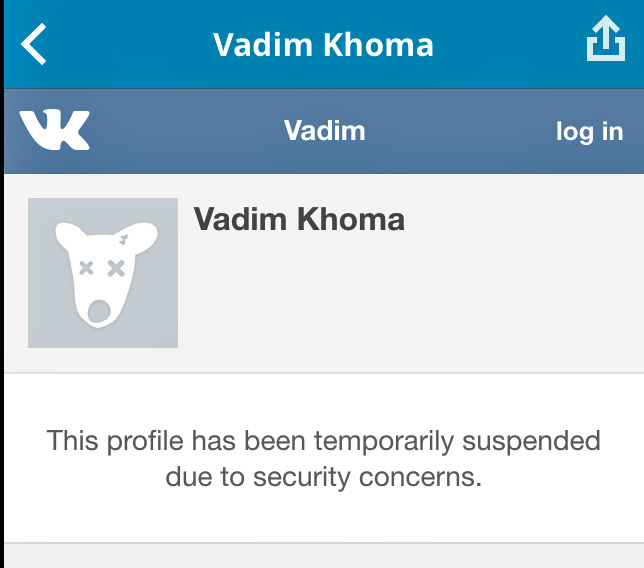644x568 pixels.
Task: Click the VK logo
Action: tap(54, 130)
